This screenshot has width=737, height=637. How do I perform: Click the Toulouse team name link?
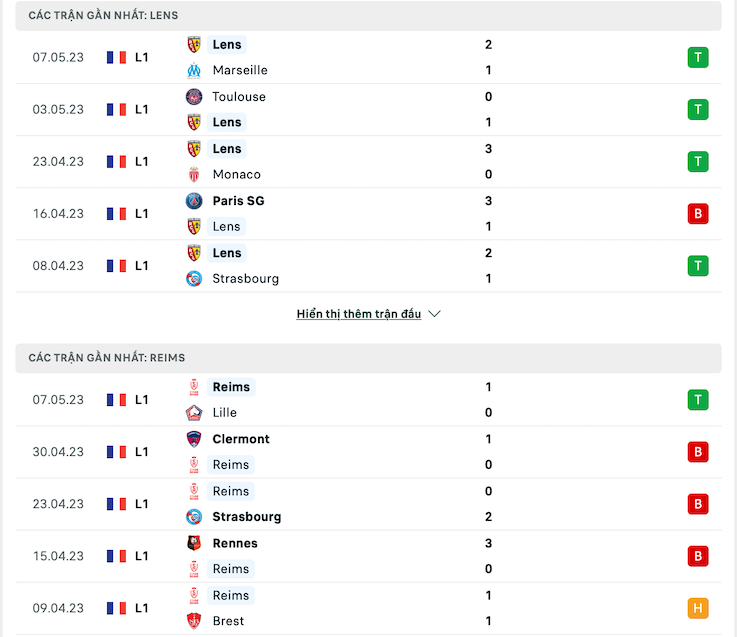point(239,97)
